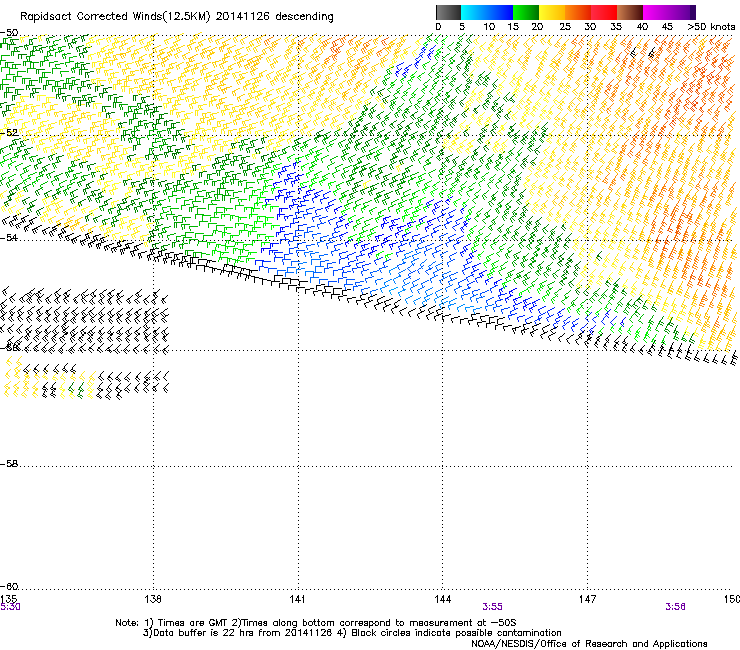Screen dimensions: 740x650
Task: Click the cyan 5-10 knots legend color
Action: [474, 12]
